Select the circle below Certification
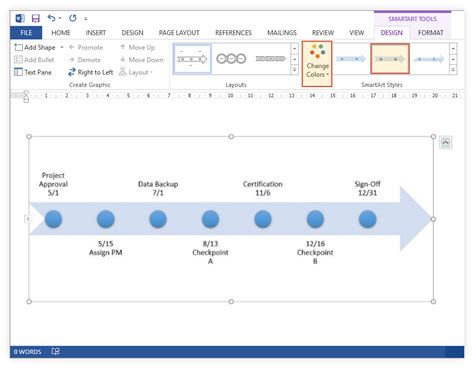Screen dimensions: 474x368 click(x=263, y=219)
